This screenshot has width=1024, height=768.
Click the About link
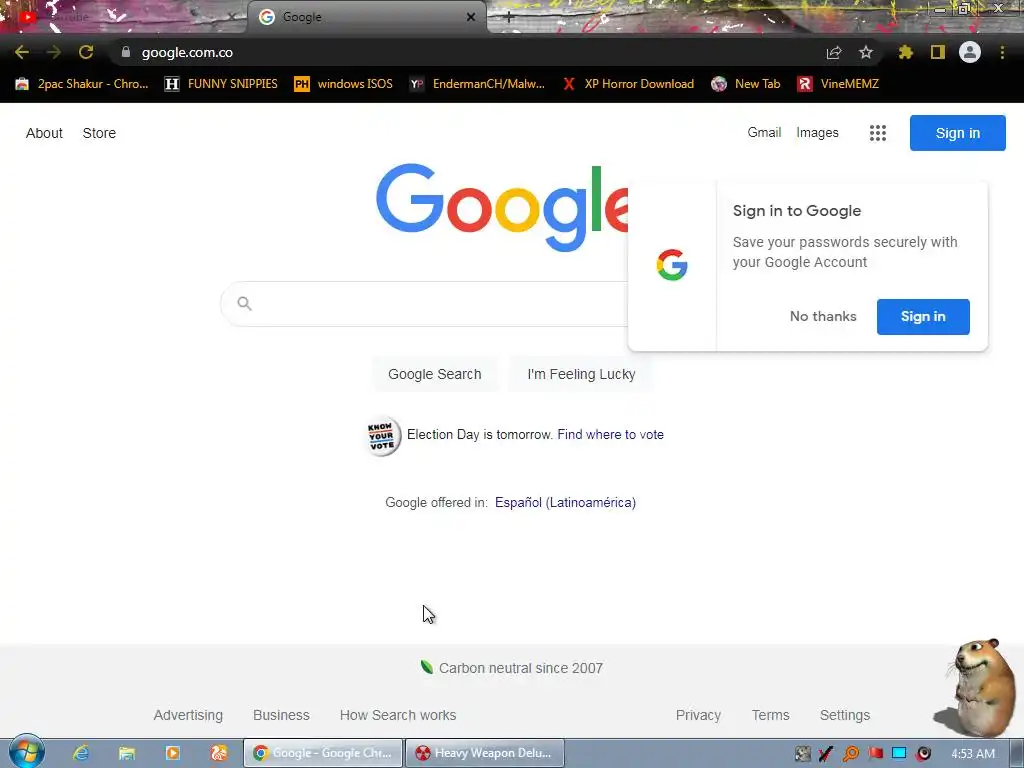[x=44, y=133]
